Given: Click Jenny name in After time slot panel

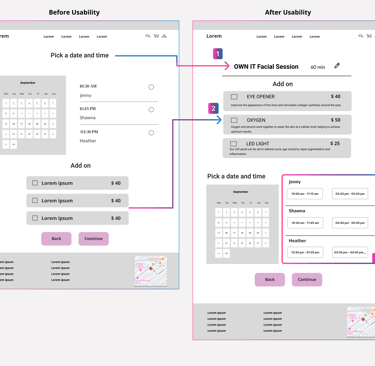Looking at the screenshot, I should pyautogui.click(x=295, y=182).
